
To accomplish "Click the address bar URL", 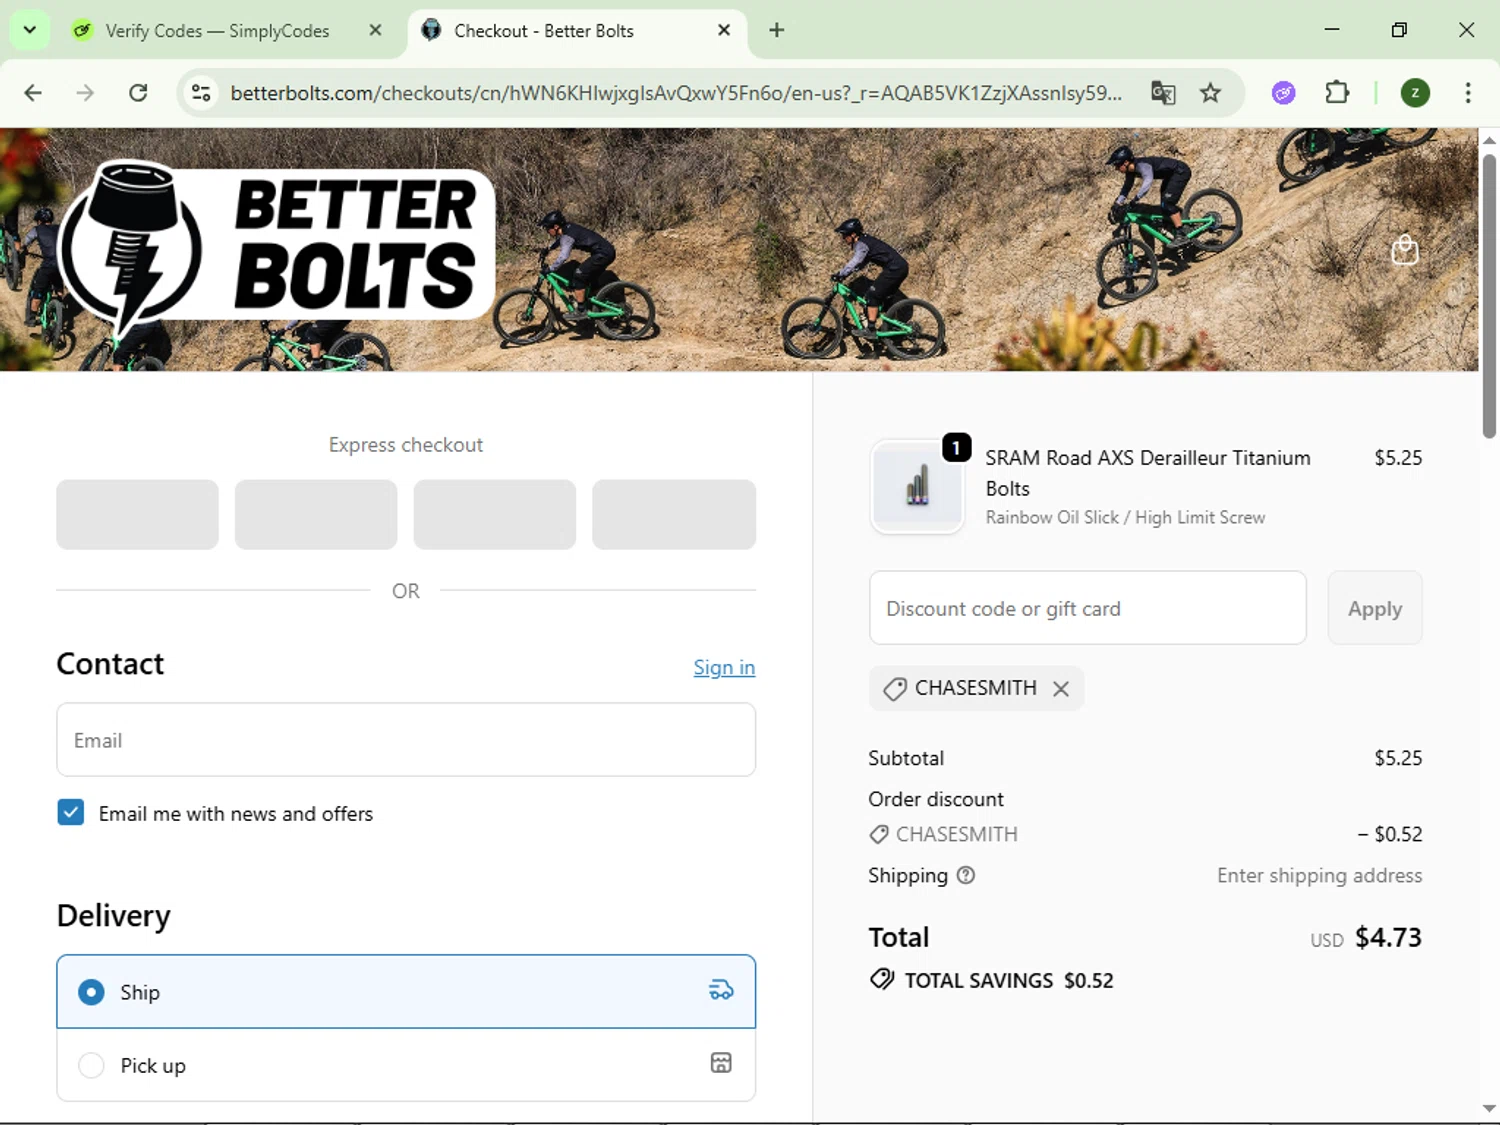I will 676,93.
